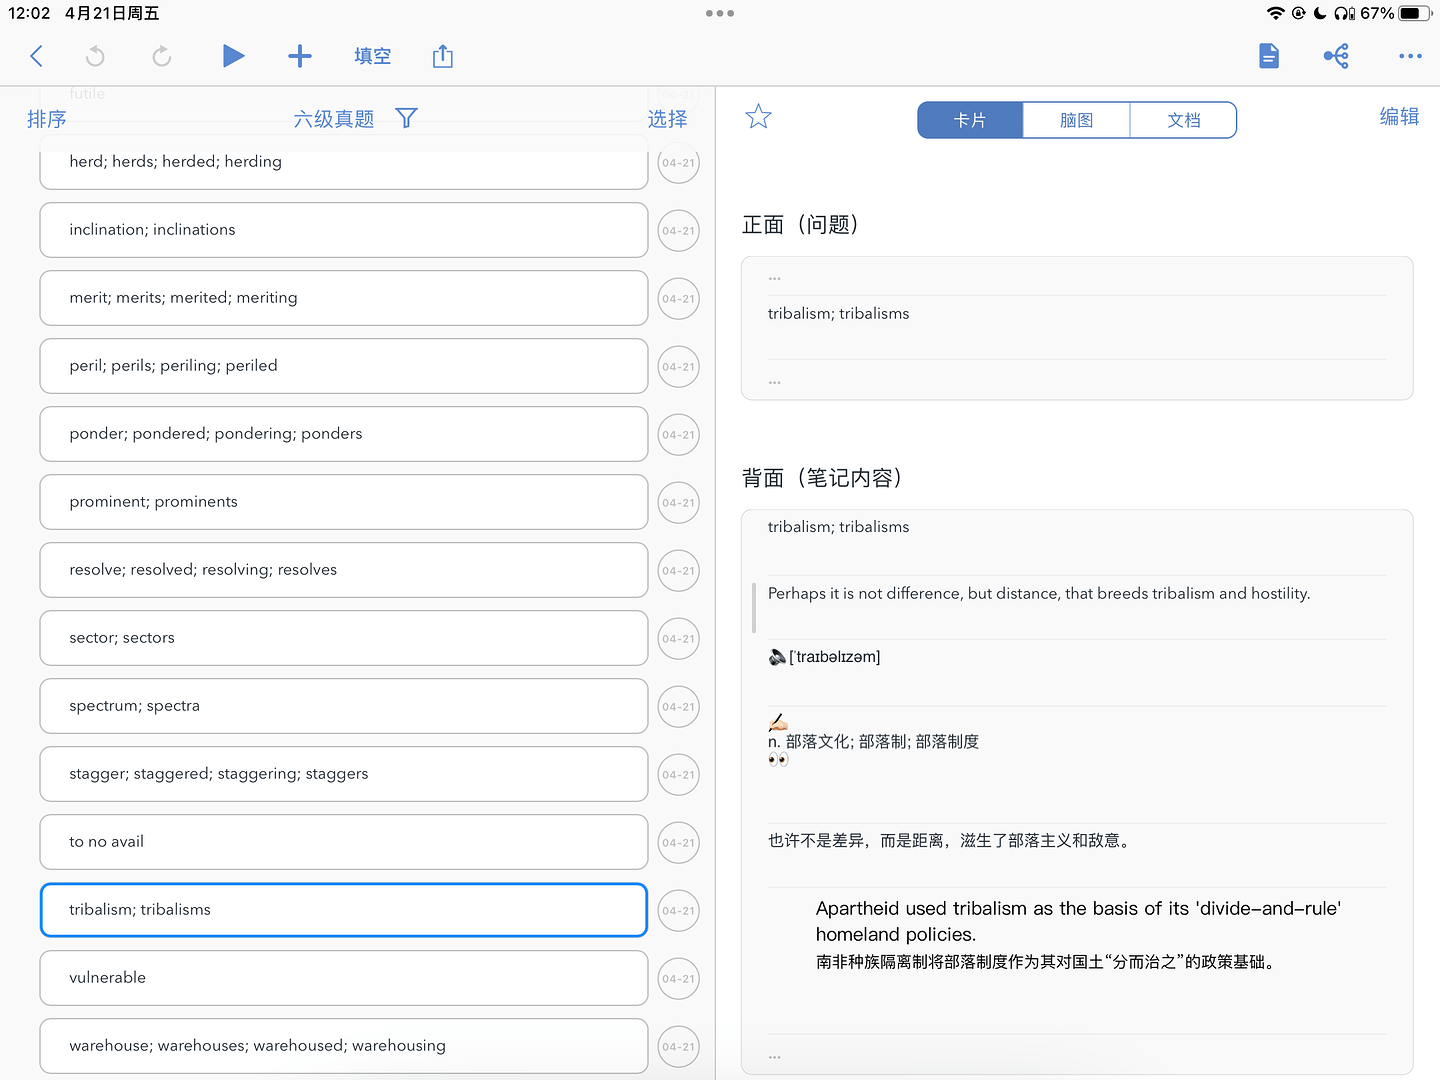
Task: Select the 'merit; merits; merited; meriting' card
Action: click(x=344, y=298)
